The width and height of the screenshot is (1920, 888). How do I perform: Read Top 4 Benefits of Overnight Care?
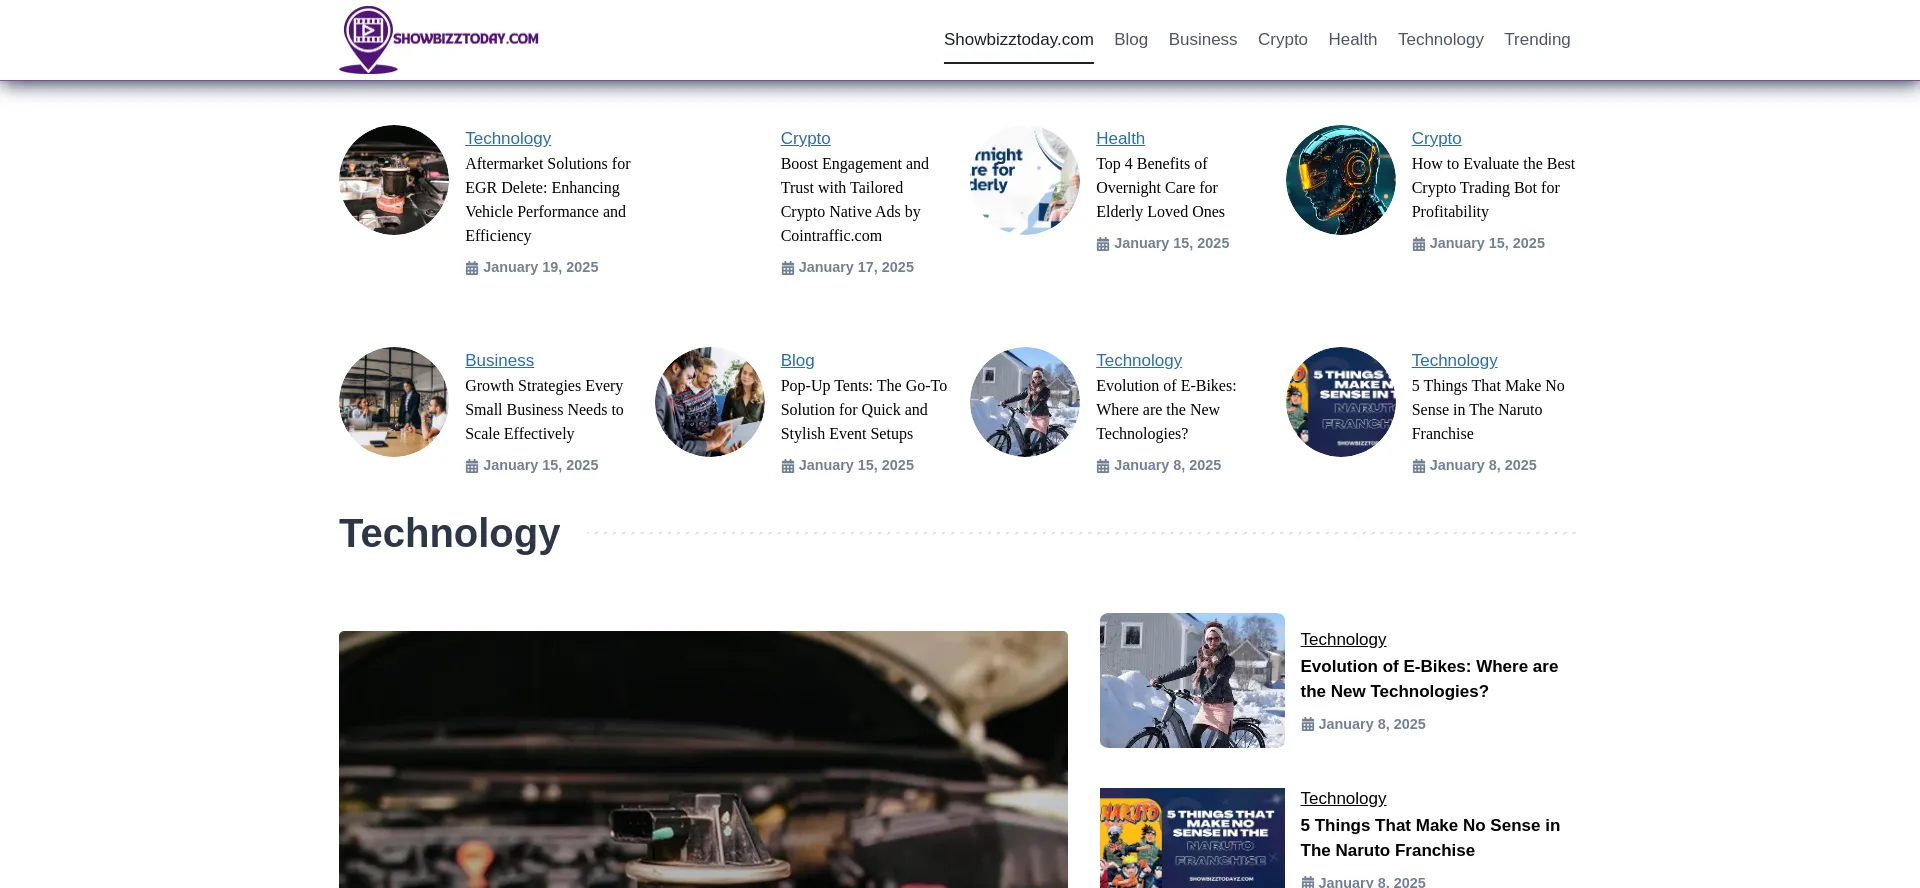pos(1160,188)
